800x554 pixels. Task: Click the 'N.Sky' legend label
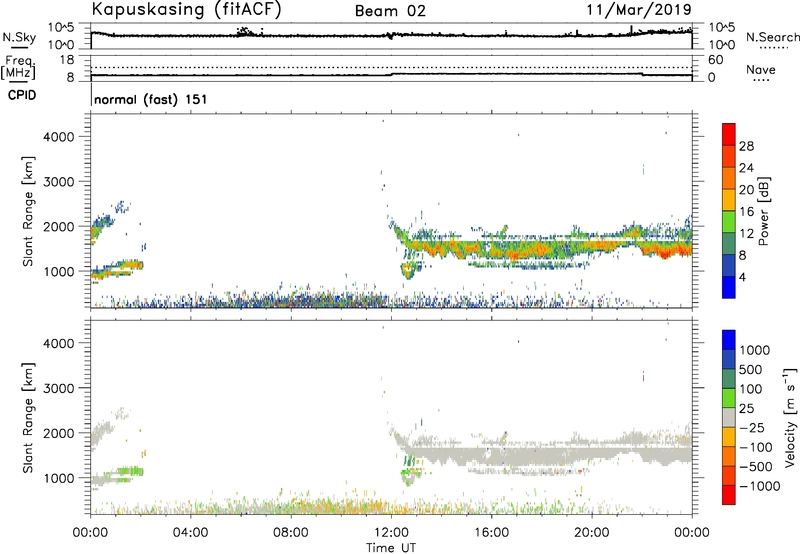tap(19, 37)
